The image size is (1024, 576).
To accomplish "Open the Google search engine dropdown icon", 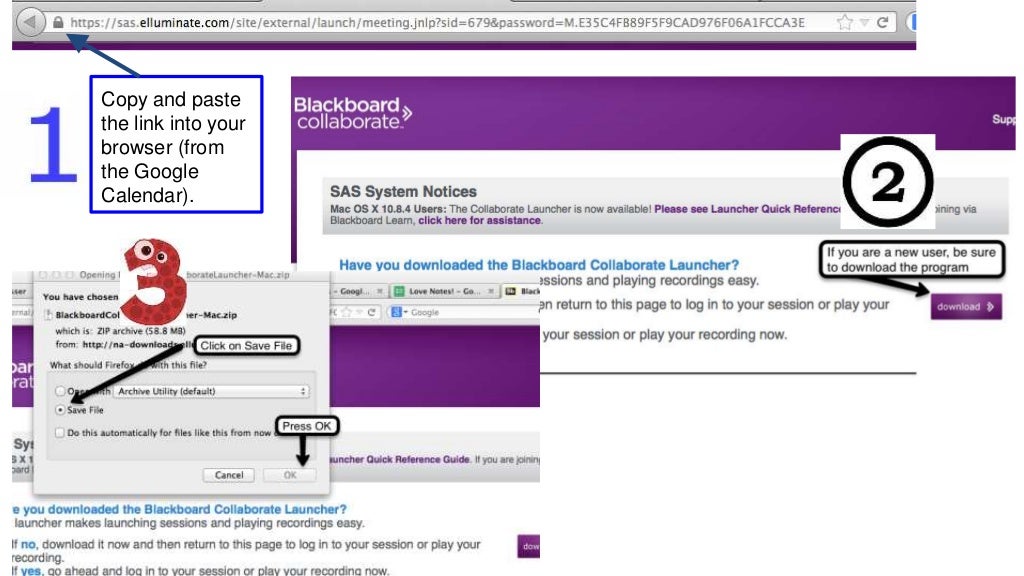I will (x=398, y=312).
